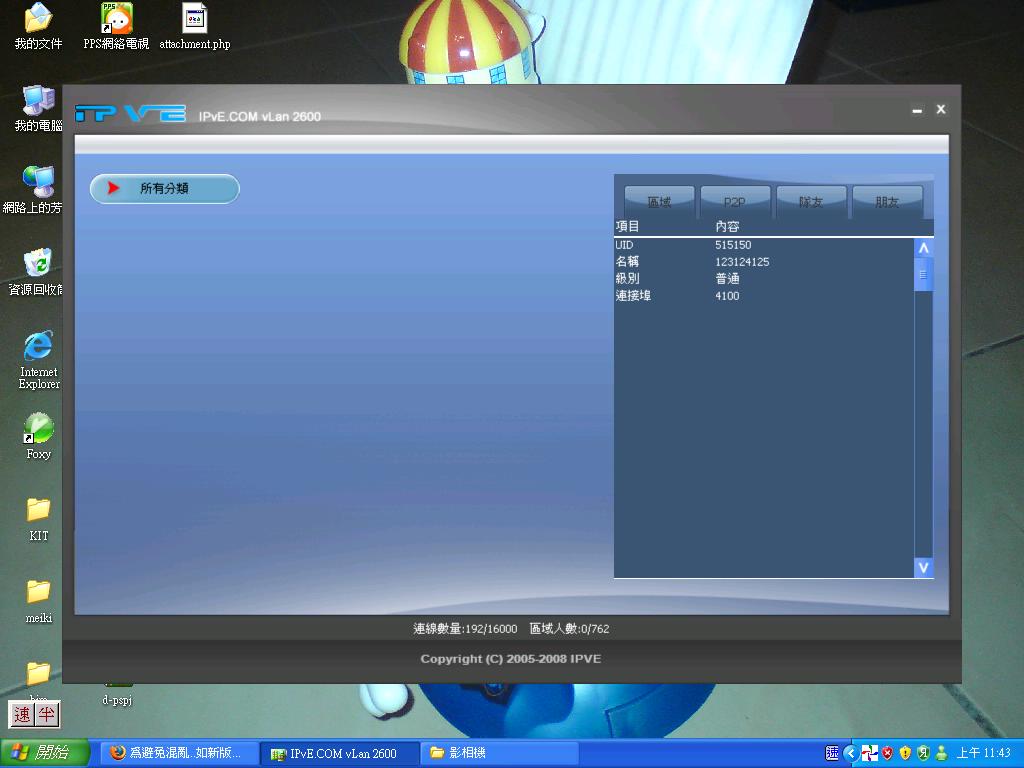Expand hidden tray icons arrow
Image resolution: width=1024 pixels, height=768 pixels.
[850, 753]
